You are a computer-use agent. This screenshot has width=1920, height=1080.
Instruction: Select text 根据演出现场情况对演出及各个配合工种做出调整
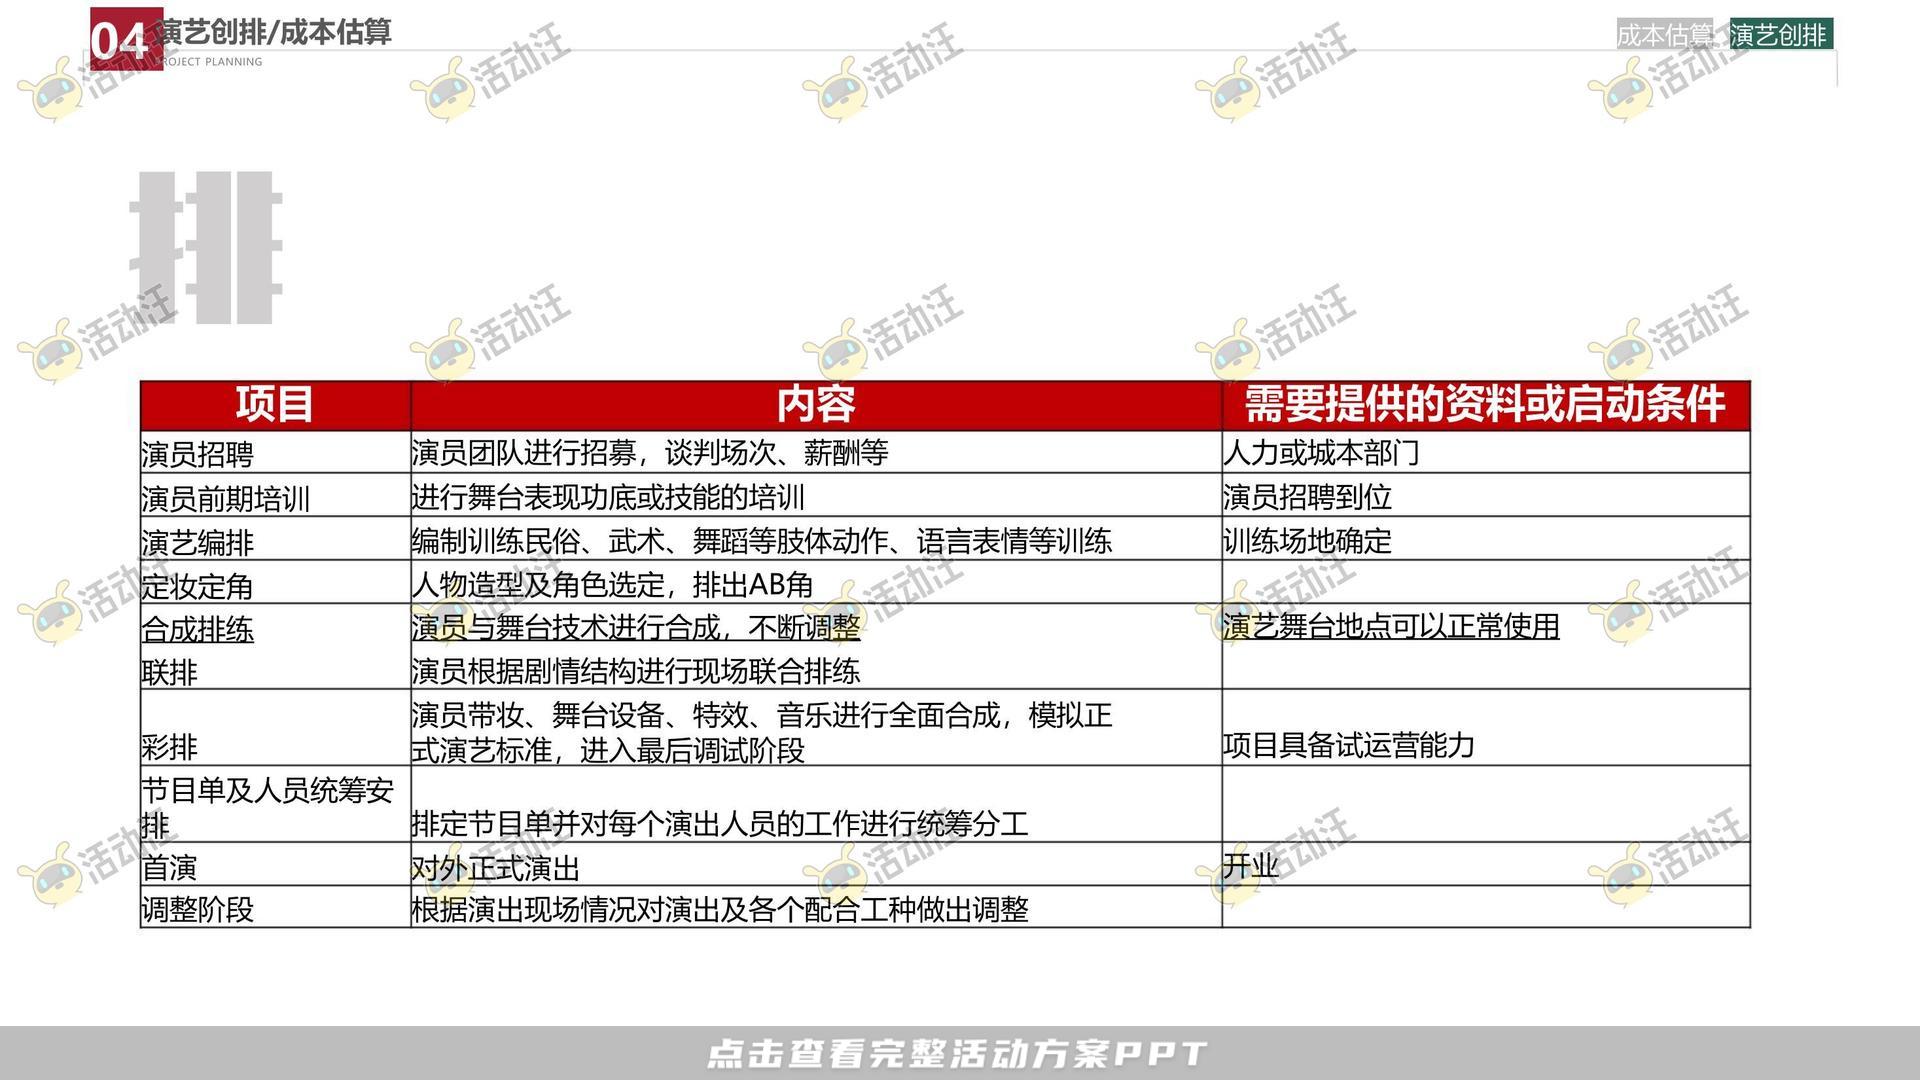pyautogui.click(x=720, y=909)
